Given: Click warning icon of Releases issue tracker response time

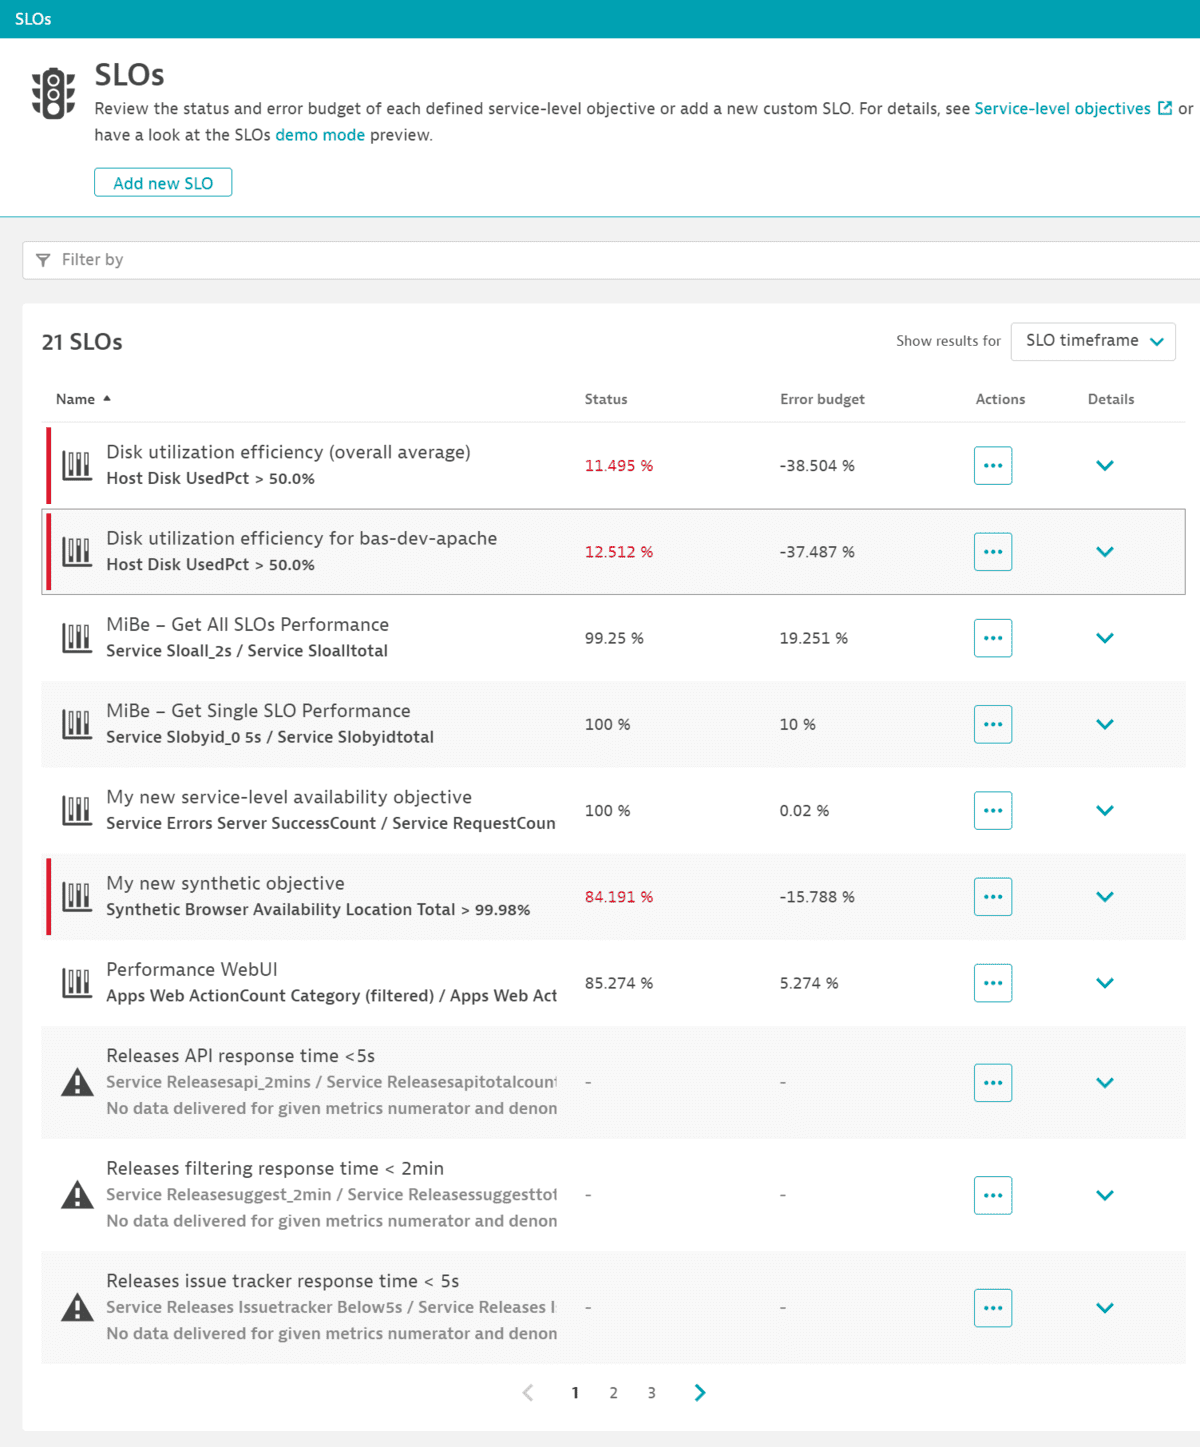Looking at the screenshot, I should (77, 1308).
